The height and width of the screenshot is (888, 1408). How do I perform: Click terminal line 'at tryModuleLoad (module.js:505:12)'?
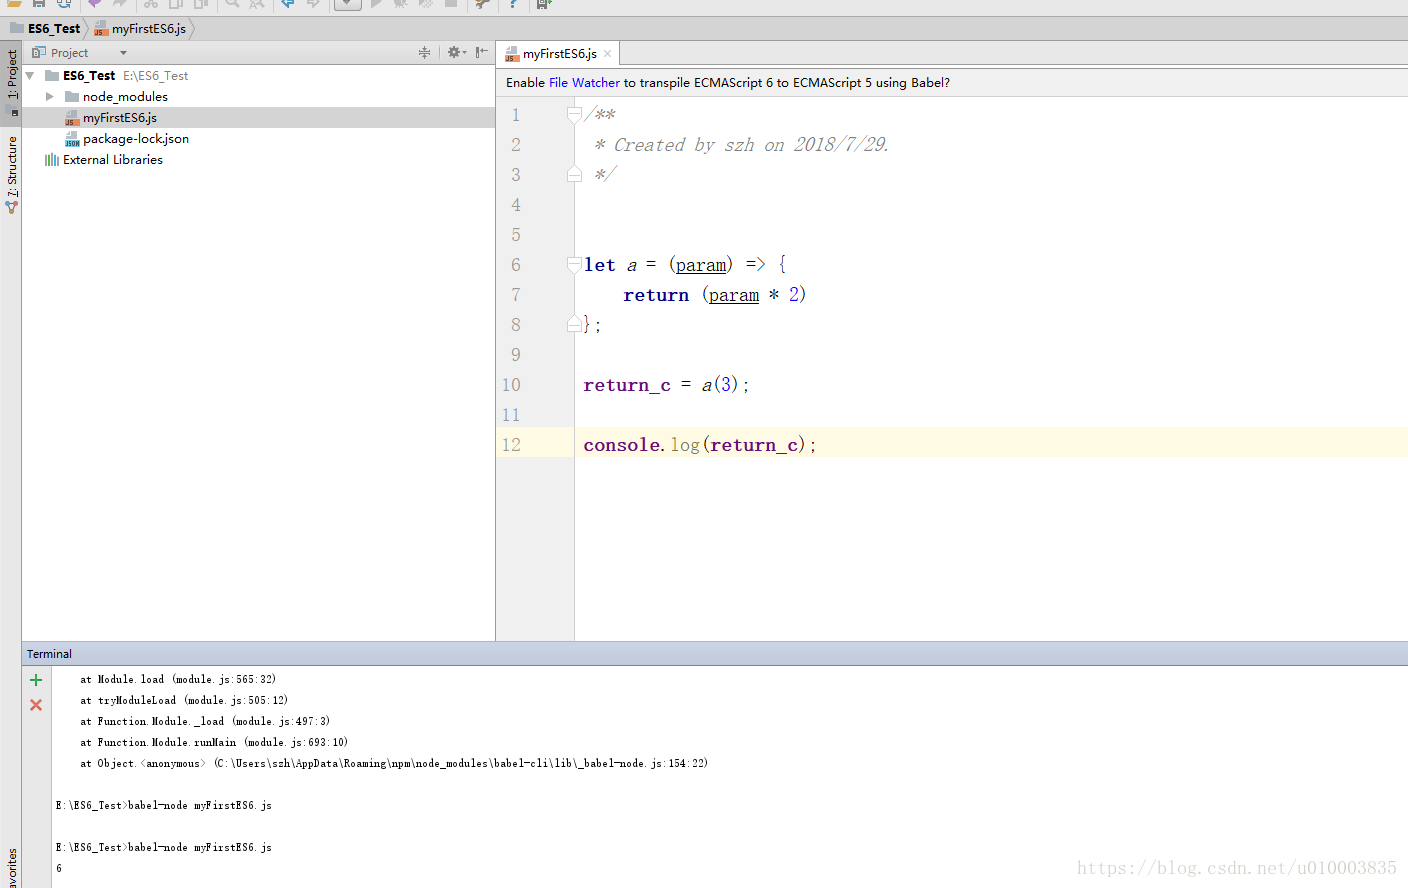coord(184,700)
